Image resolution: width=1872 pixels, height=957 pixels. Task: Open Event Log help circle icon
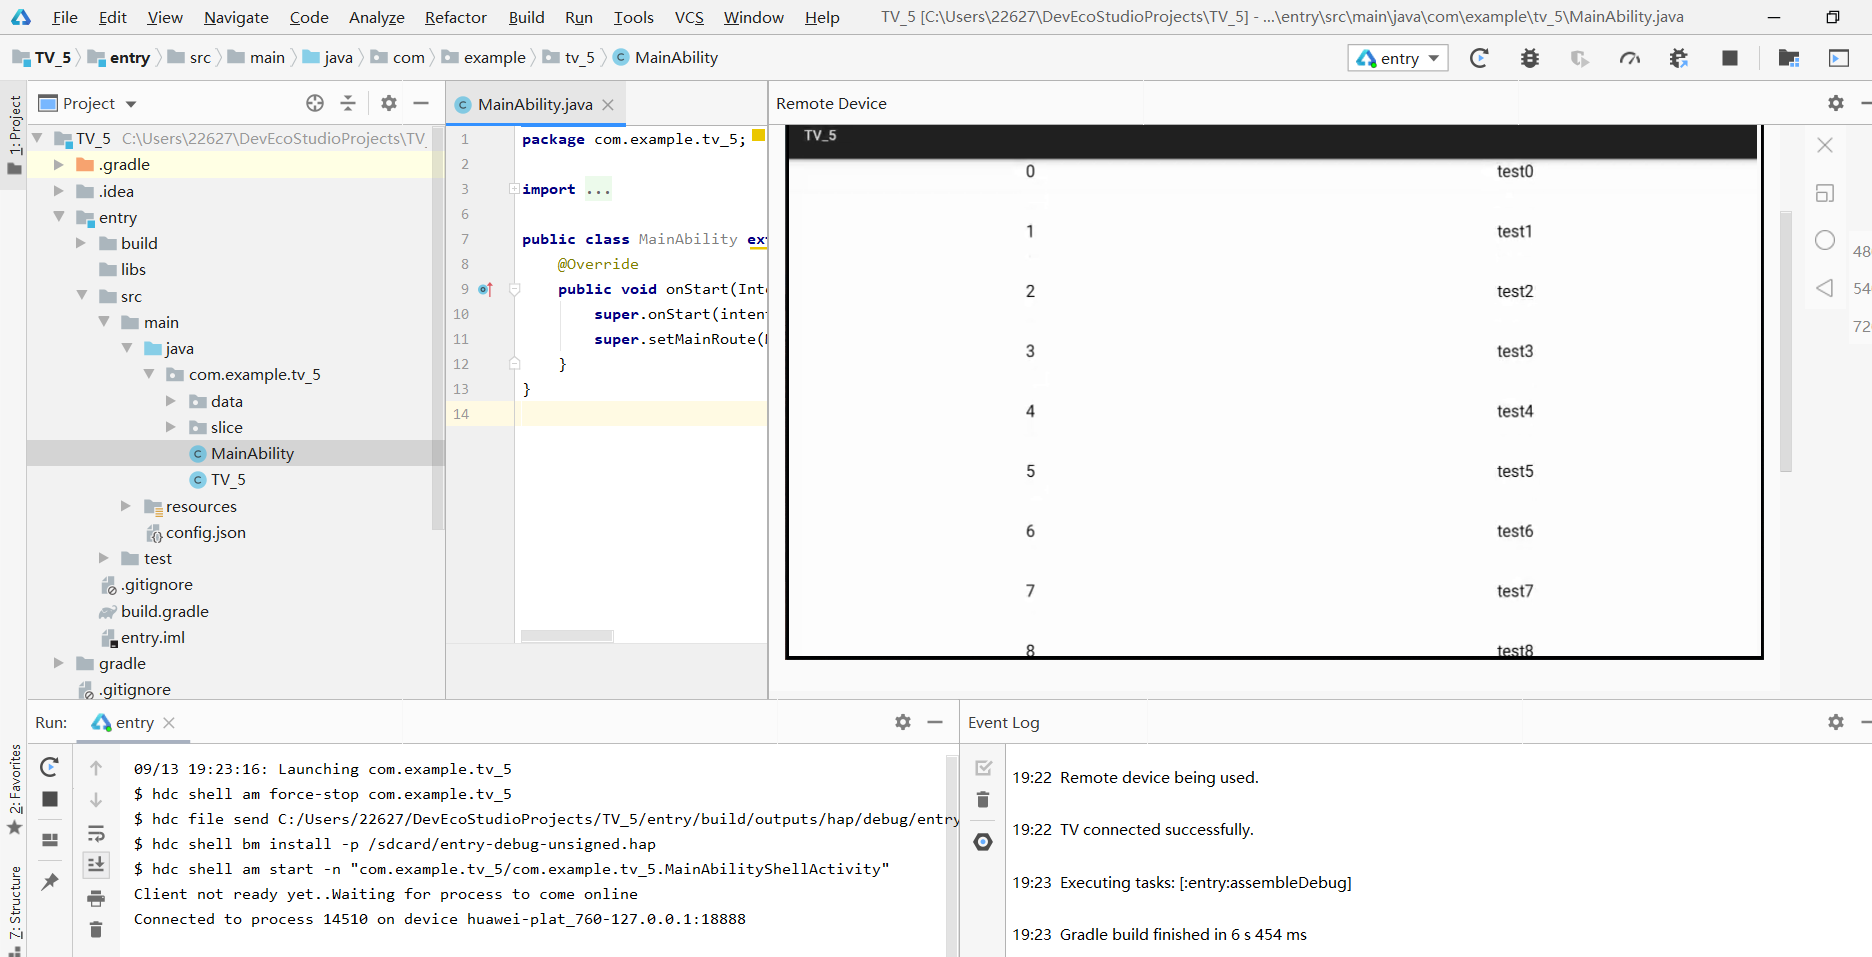tap(983, 842)
